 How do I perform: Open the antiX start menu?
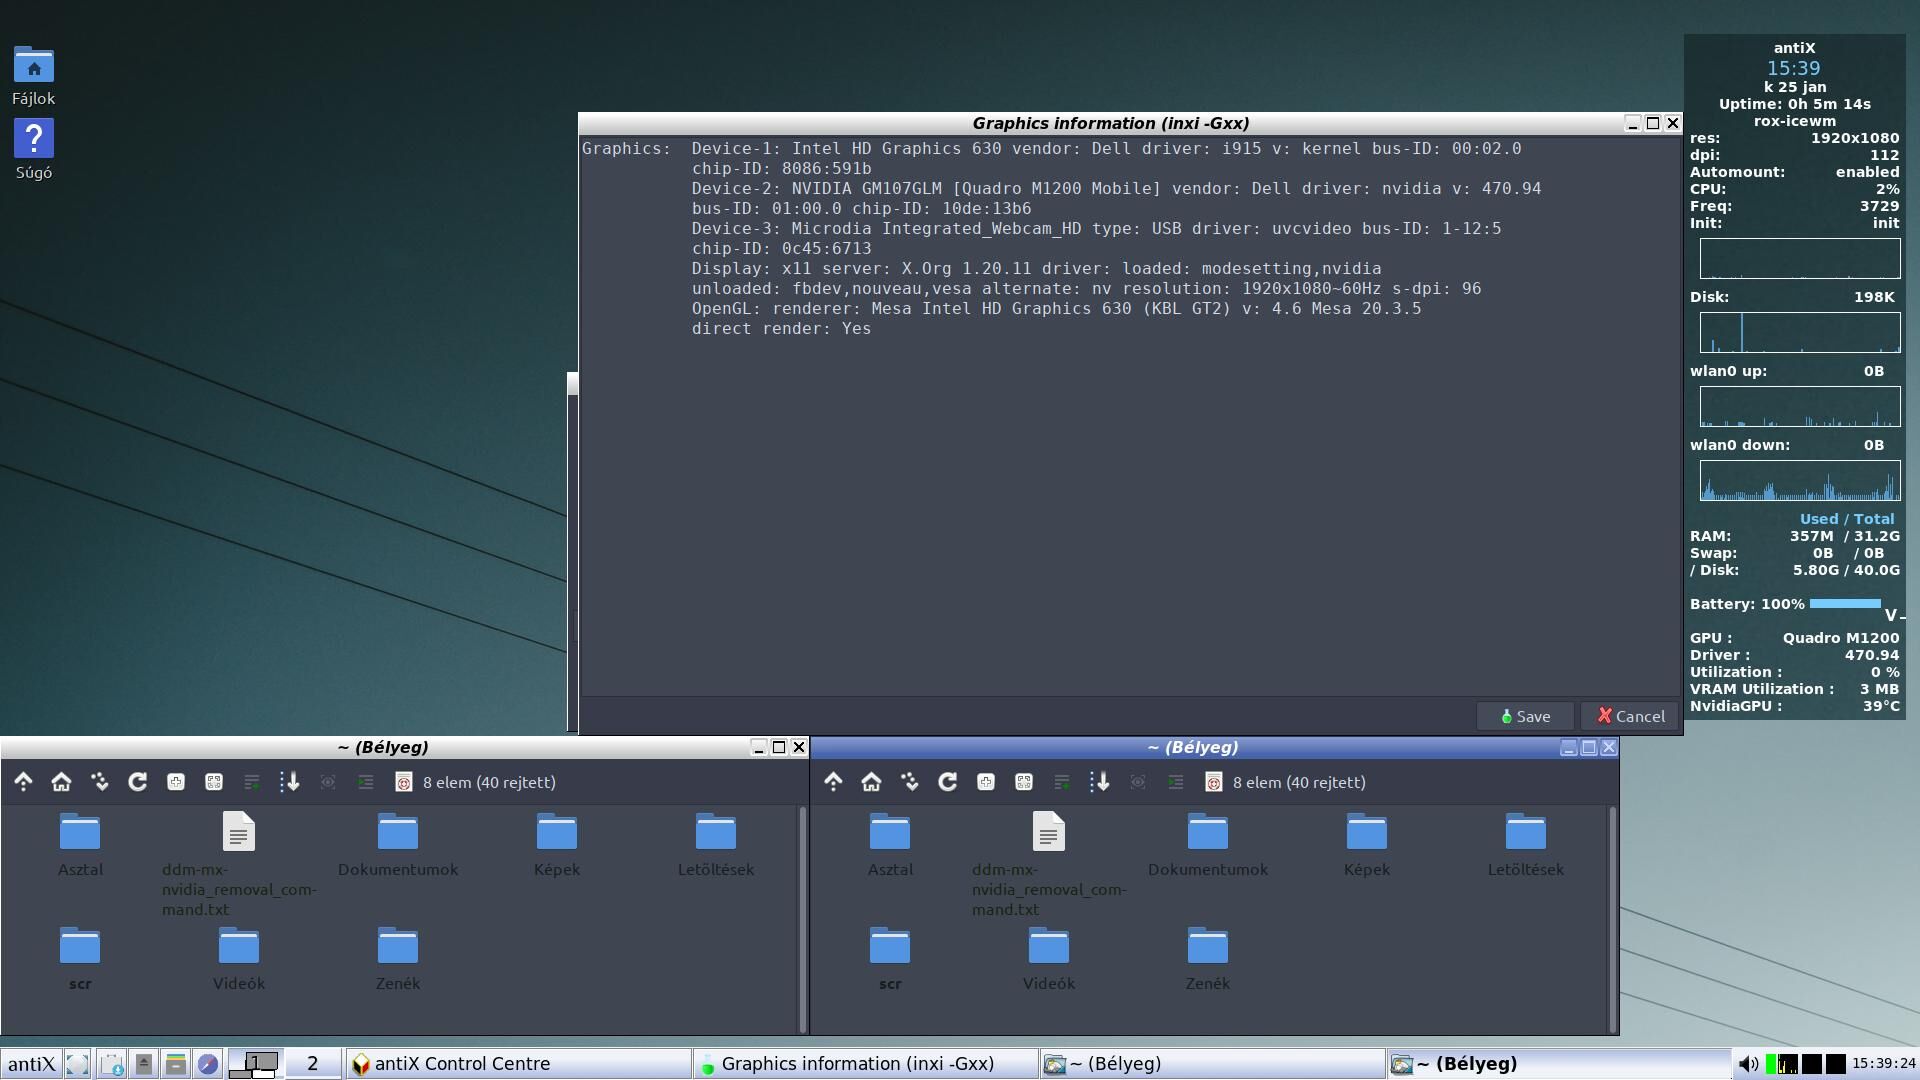(x=31, y=1064)
